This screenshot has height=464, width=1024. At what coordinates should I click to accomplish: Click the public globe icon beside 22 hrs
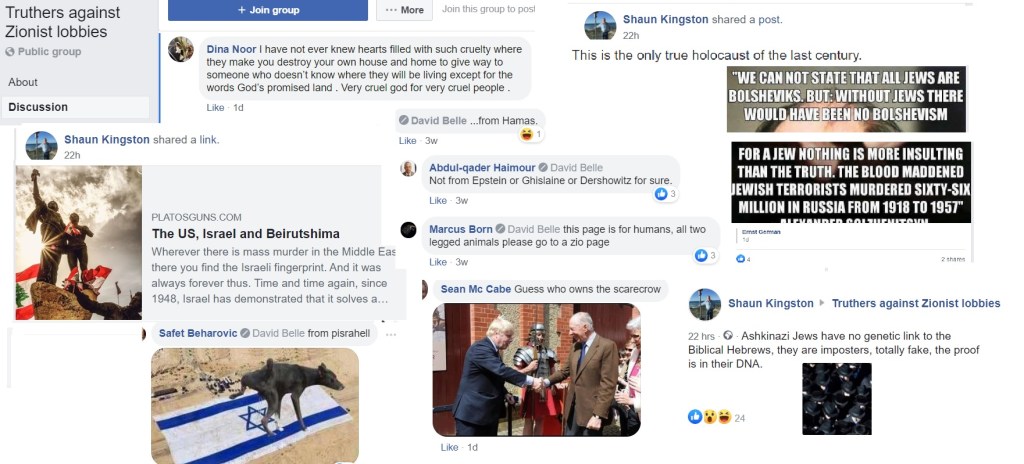click(728, 337)
